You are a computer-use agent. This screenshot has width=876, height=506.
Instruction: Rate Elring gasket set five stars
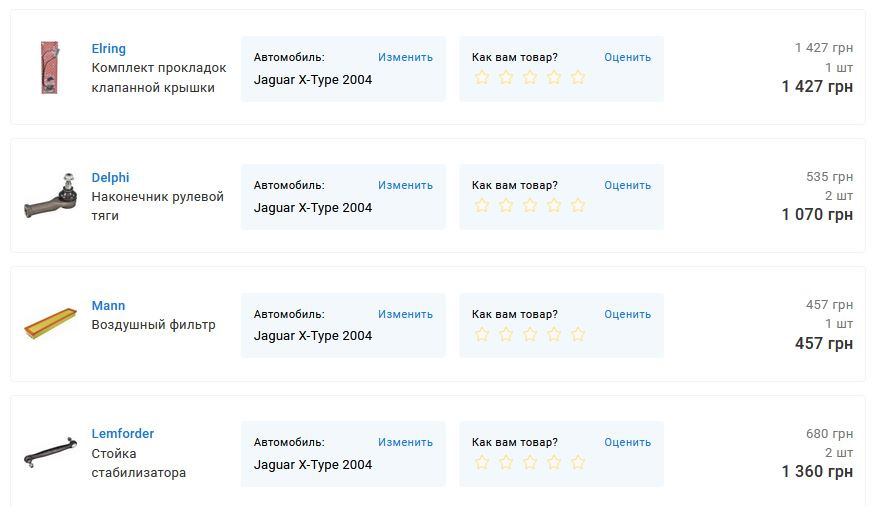pyautogui.click(x=578, y=77)
